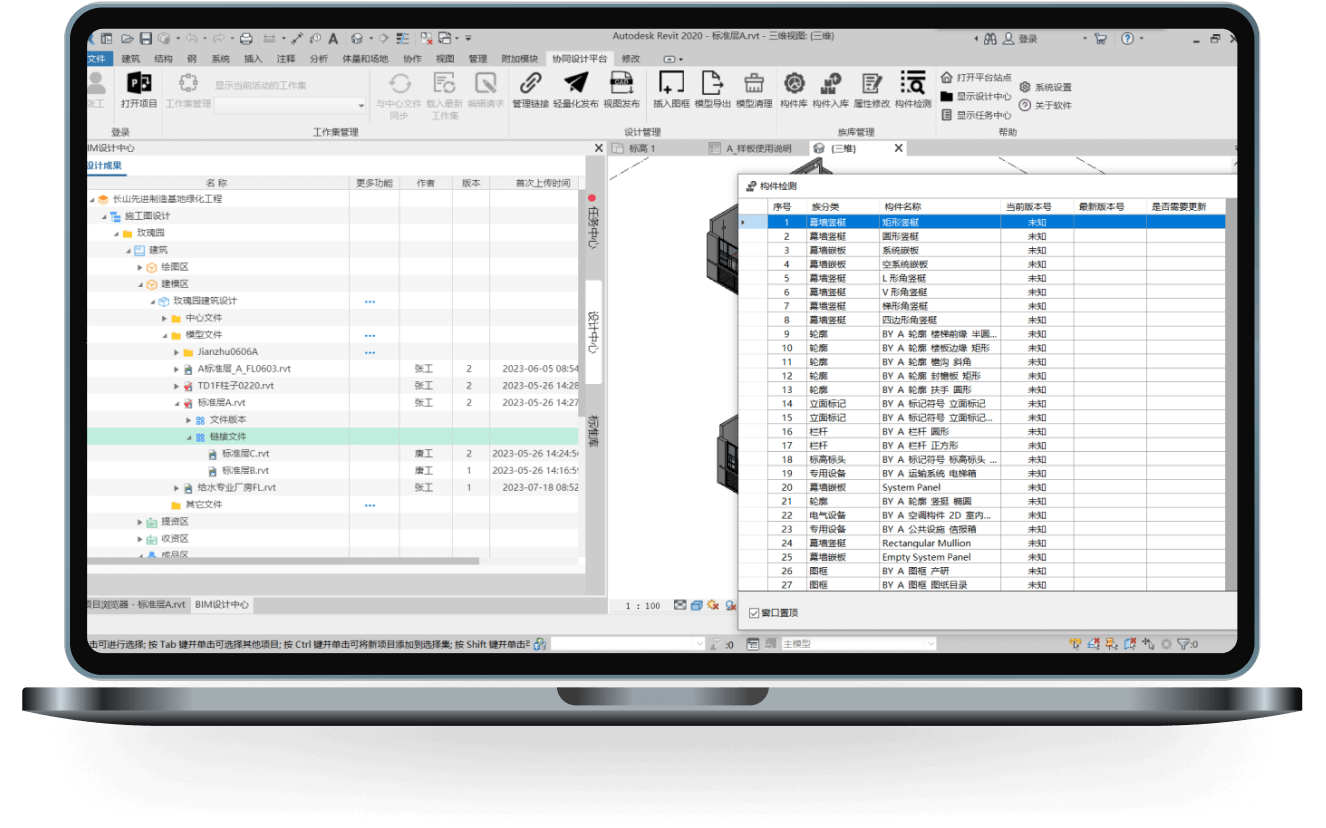1326x828 pixels.
Task: Select the 给水专业厂房FL.rvt tree row
Action: [x=333, y=488]
